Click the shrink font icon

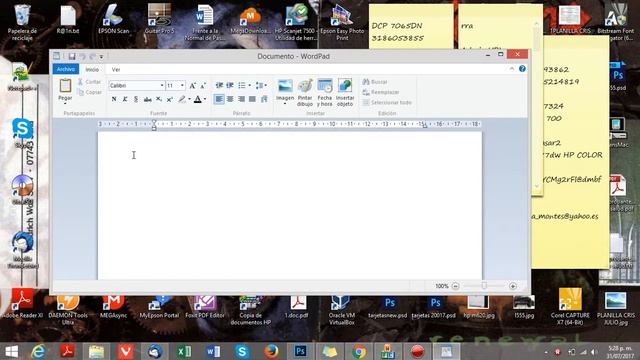(203, 86)
